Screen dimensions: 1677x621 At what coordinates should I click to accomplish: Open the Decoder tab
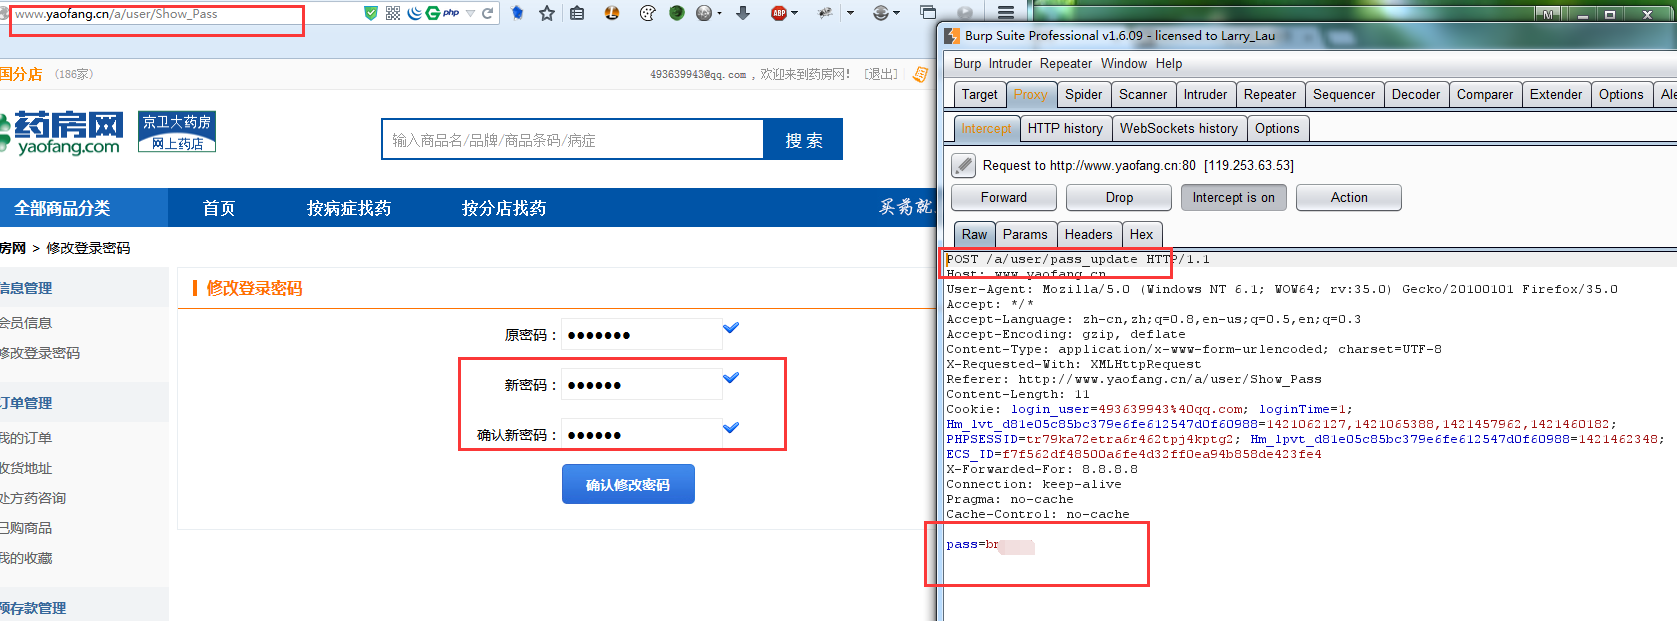click(1416, 94)
